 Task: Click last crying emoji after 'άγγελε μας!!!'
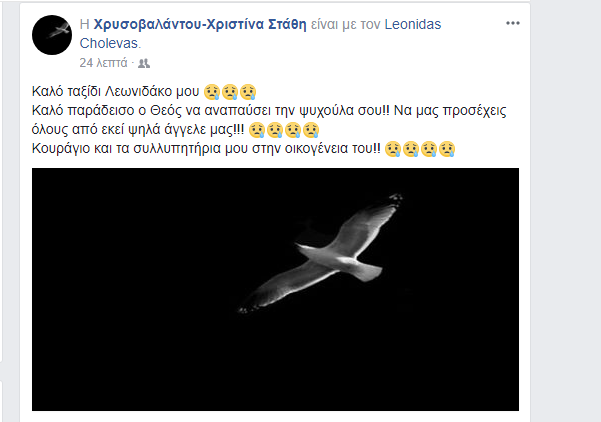pyautogui.click(x=311, y=130)
